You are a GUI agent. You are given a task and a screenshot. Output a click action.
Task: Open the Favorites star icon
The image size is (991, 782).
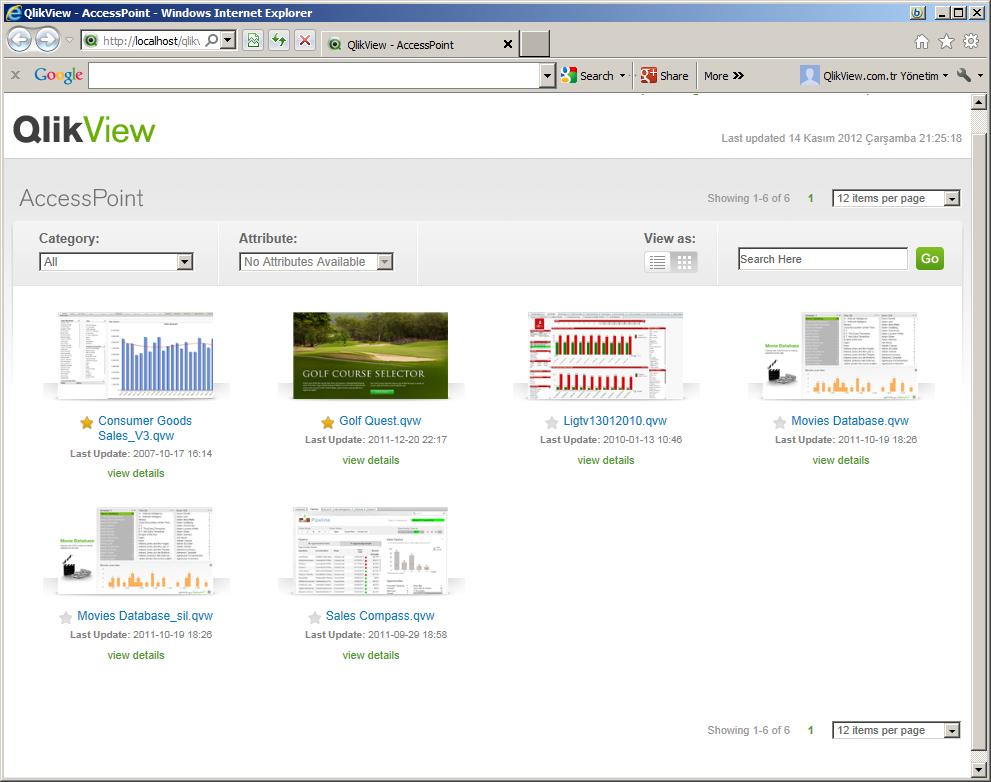coord(946,42)
